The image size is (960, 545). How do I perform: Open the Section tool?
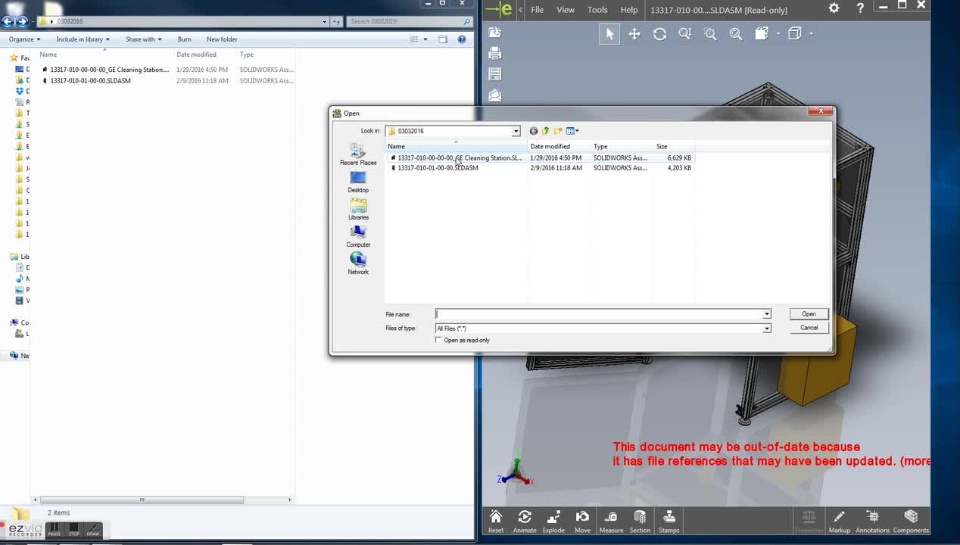click(640, 521)
